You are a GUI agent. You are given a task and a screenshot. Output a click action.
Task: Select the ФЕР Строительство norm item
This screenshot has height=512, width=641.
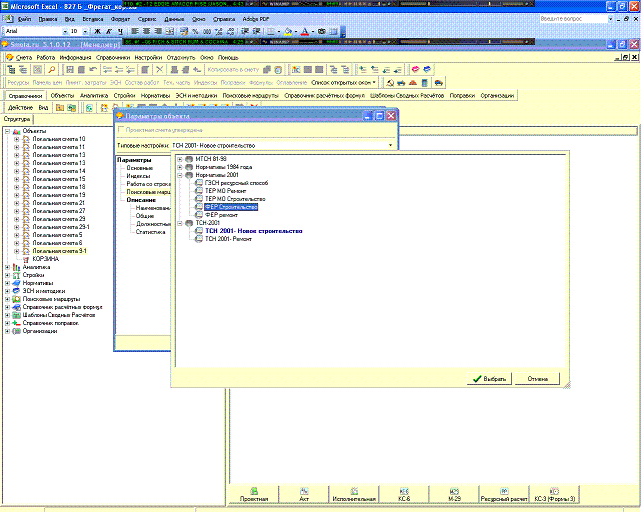231,207
